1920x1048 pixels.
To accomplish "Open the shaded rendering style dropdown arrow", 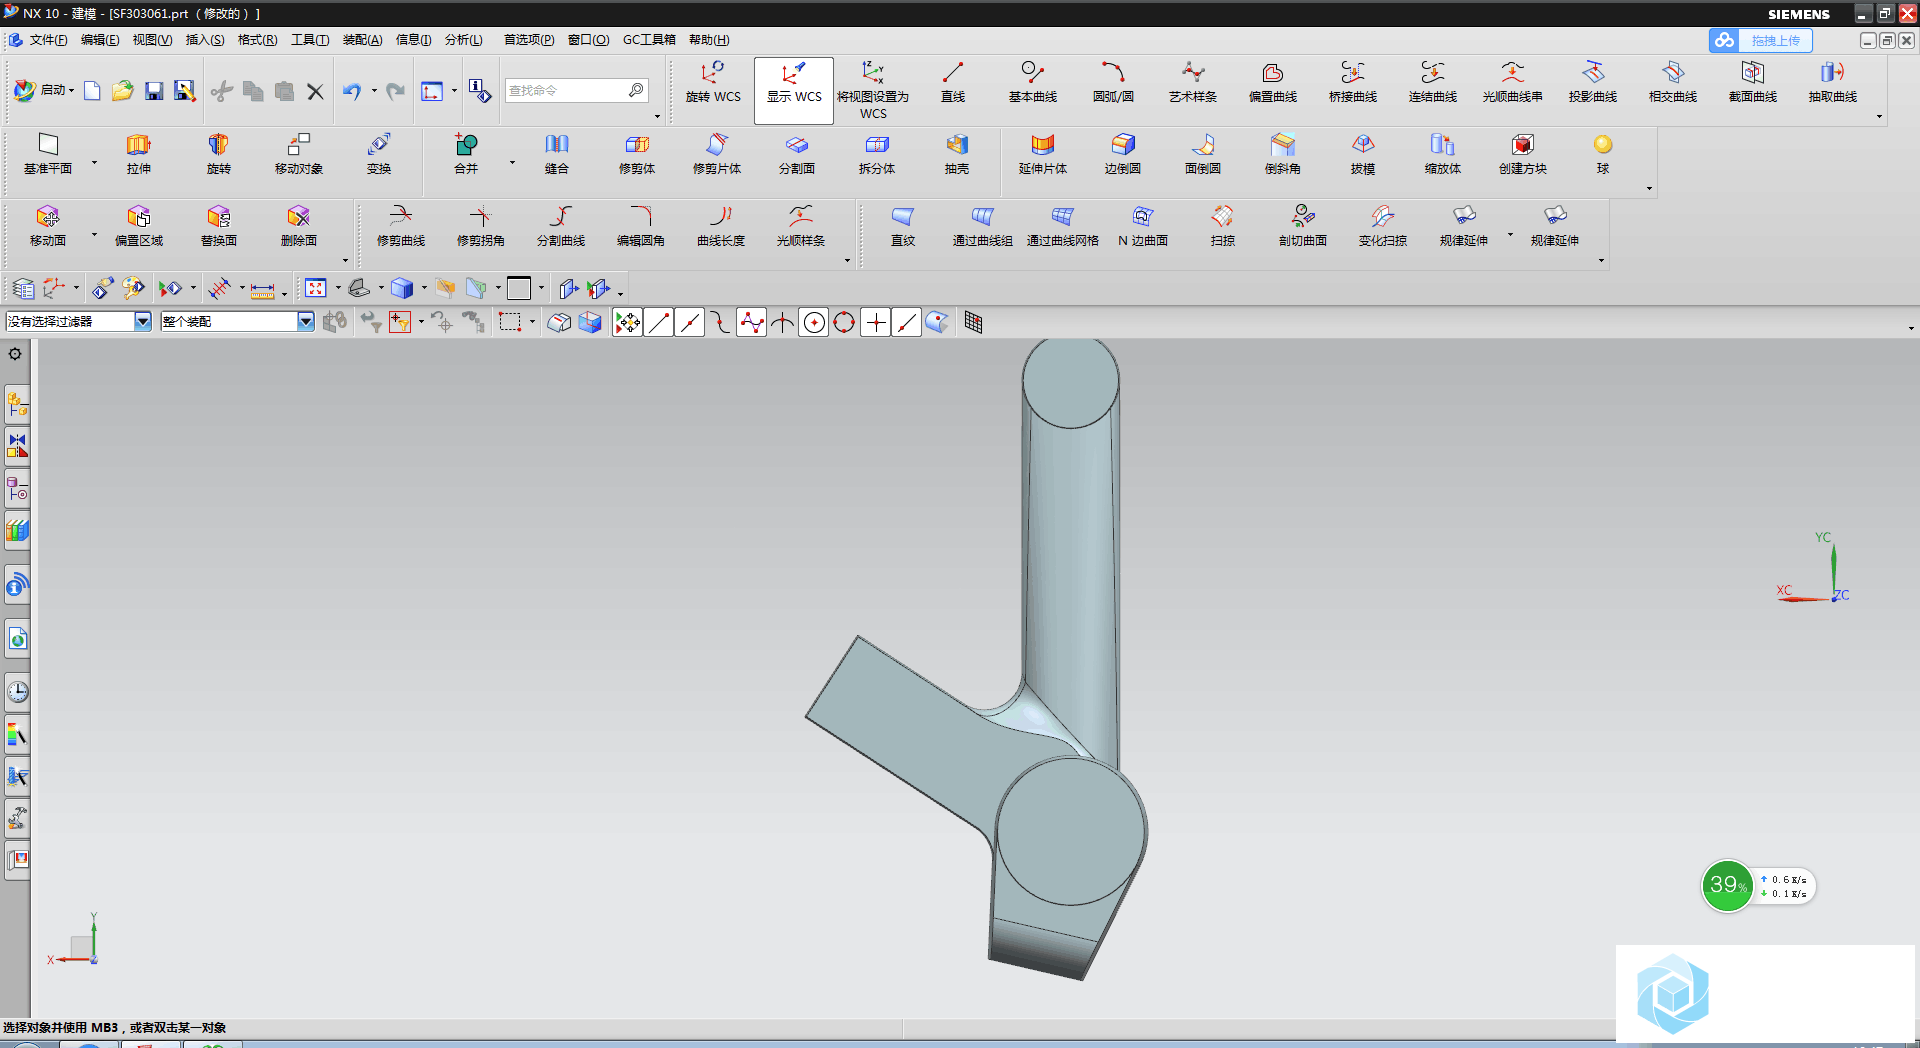I will [424, 289].
